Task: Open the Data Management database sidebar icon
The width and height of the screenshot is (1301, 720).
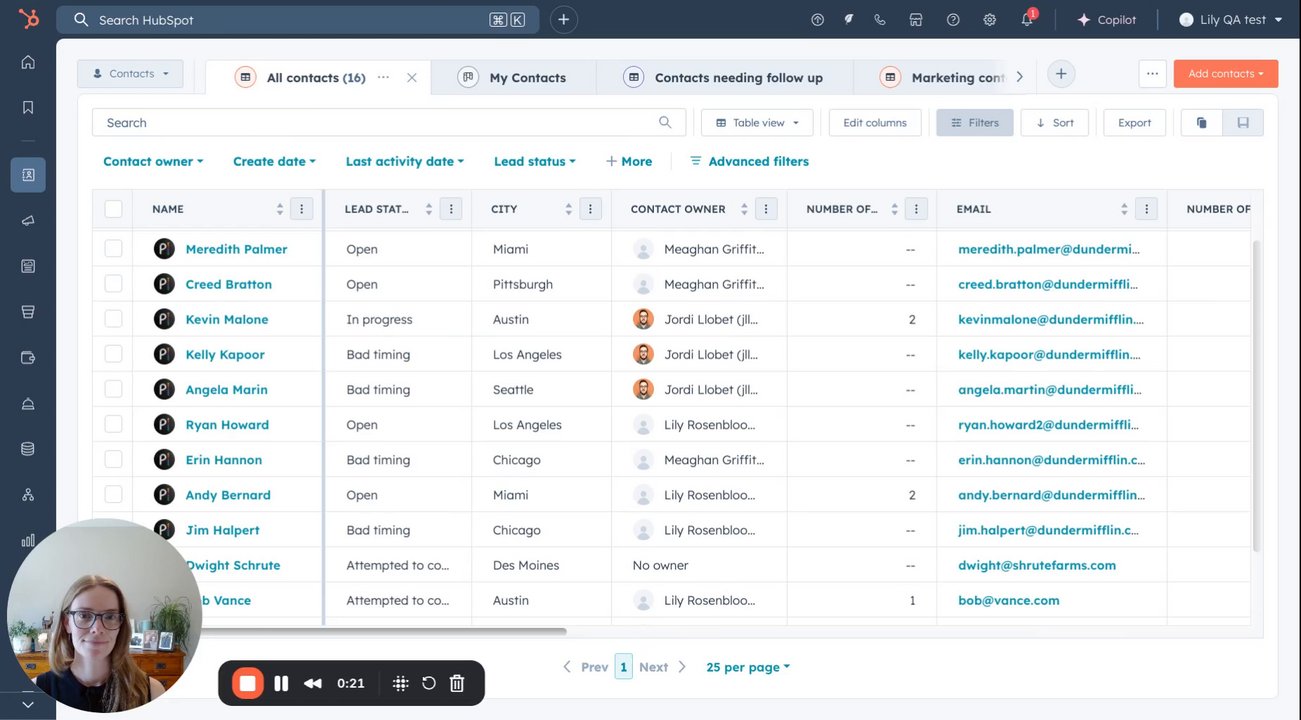Action: pyautogui.click(x=28, y=449)
